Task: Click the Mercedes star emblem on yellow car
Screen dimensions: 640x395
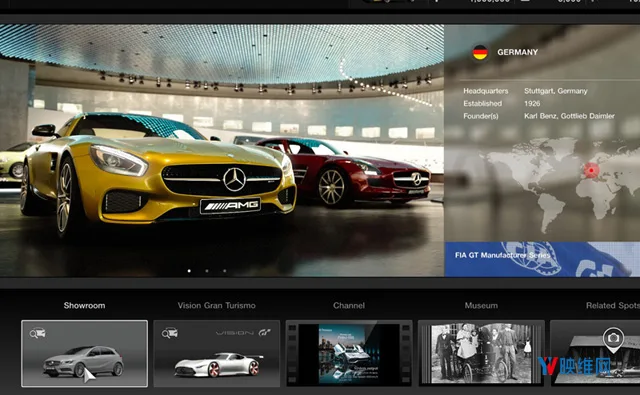Action: (x=234, y=179)
